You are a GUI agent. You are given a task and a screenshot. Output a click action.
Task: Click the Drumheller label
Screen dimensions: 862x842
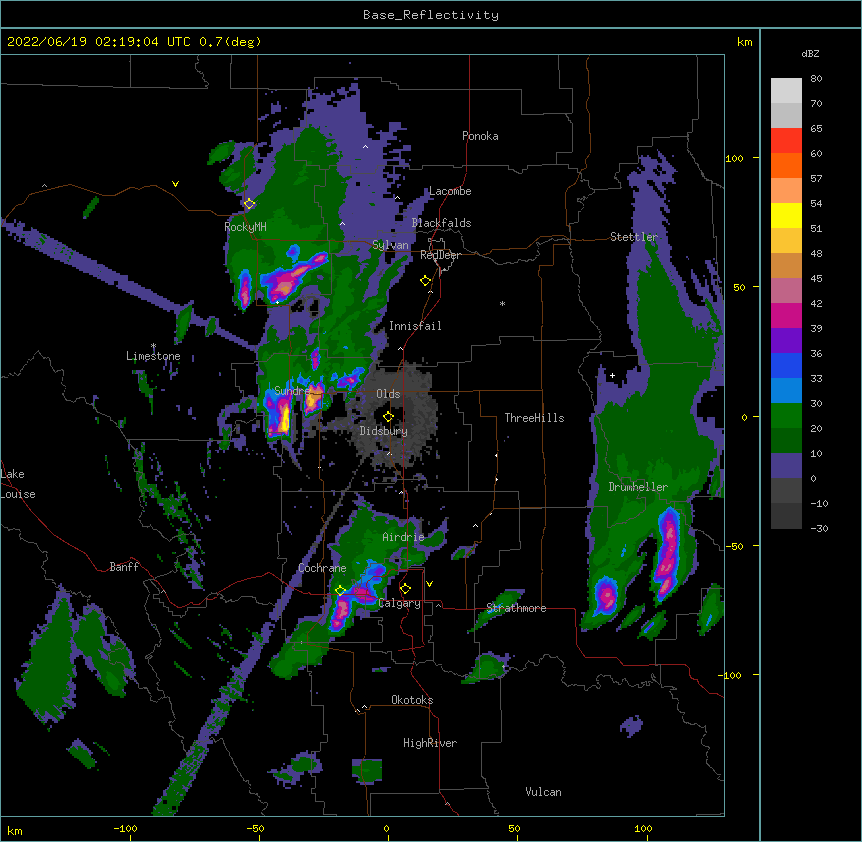pyautogui.click(x=638, y=487)
